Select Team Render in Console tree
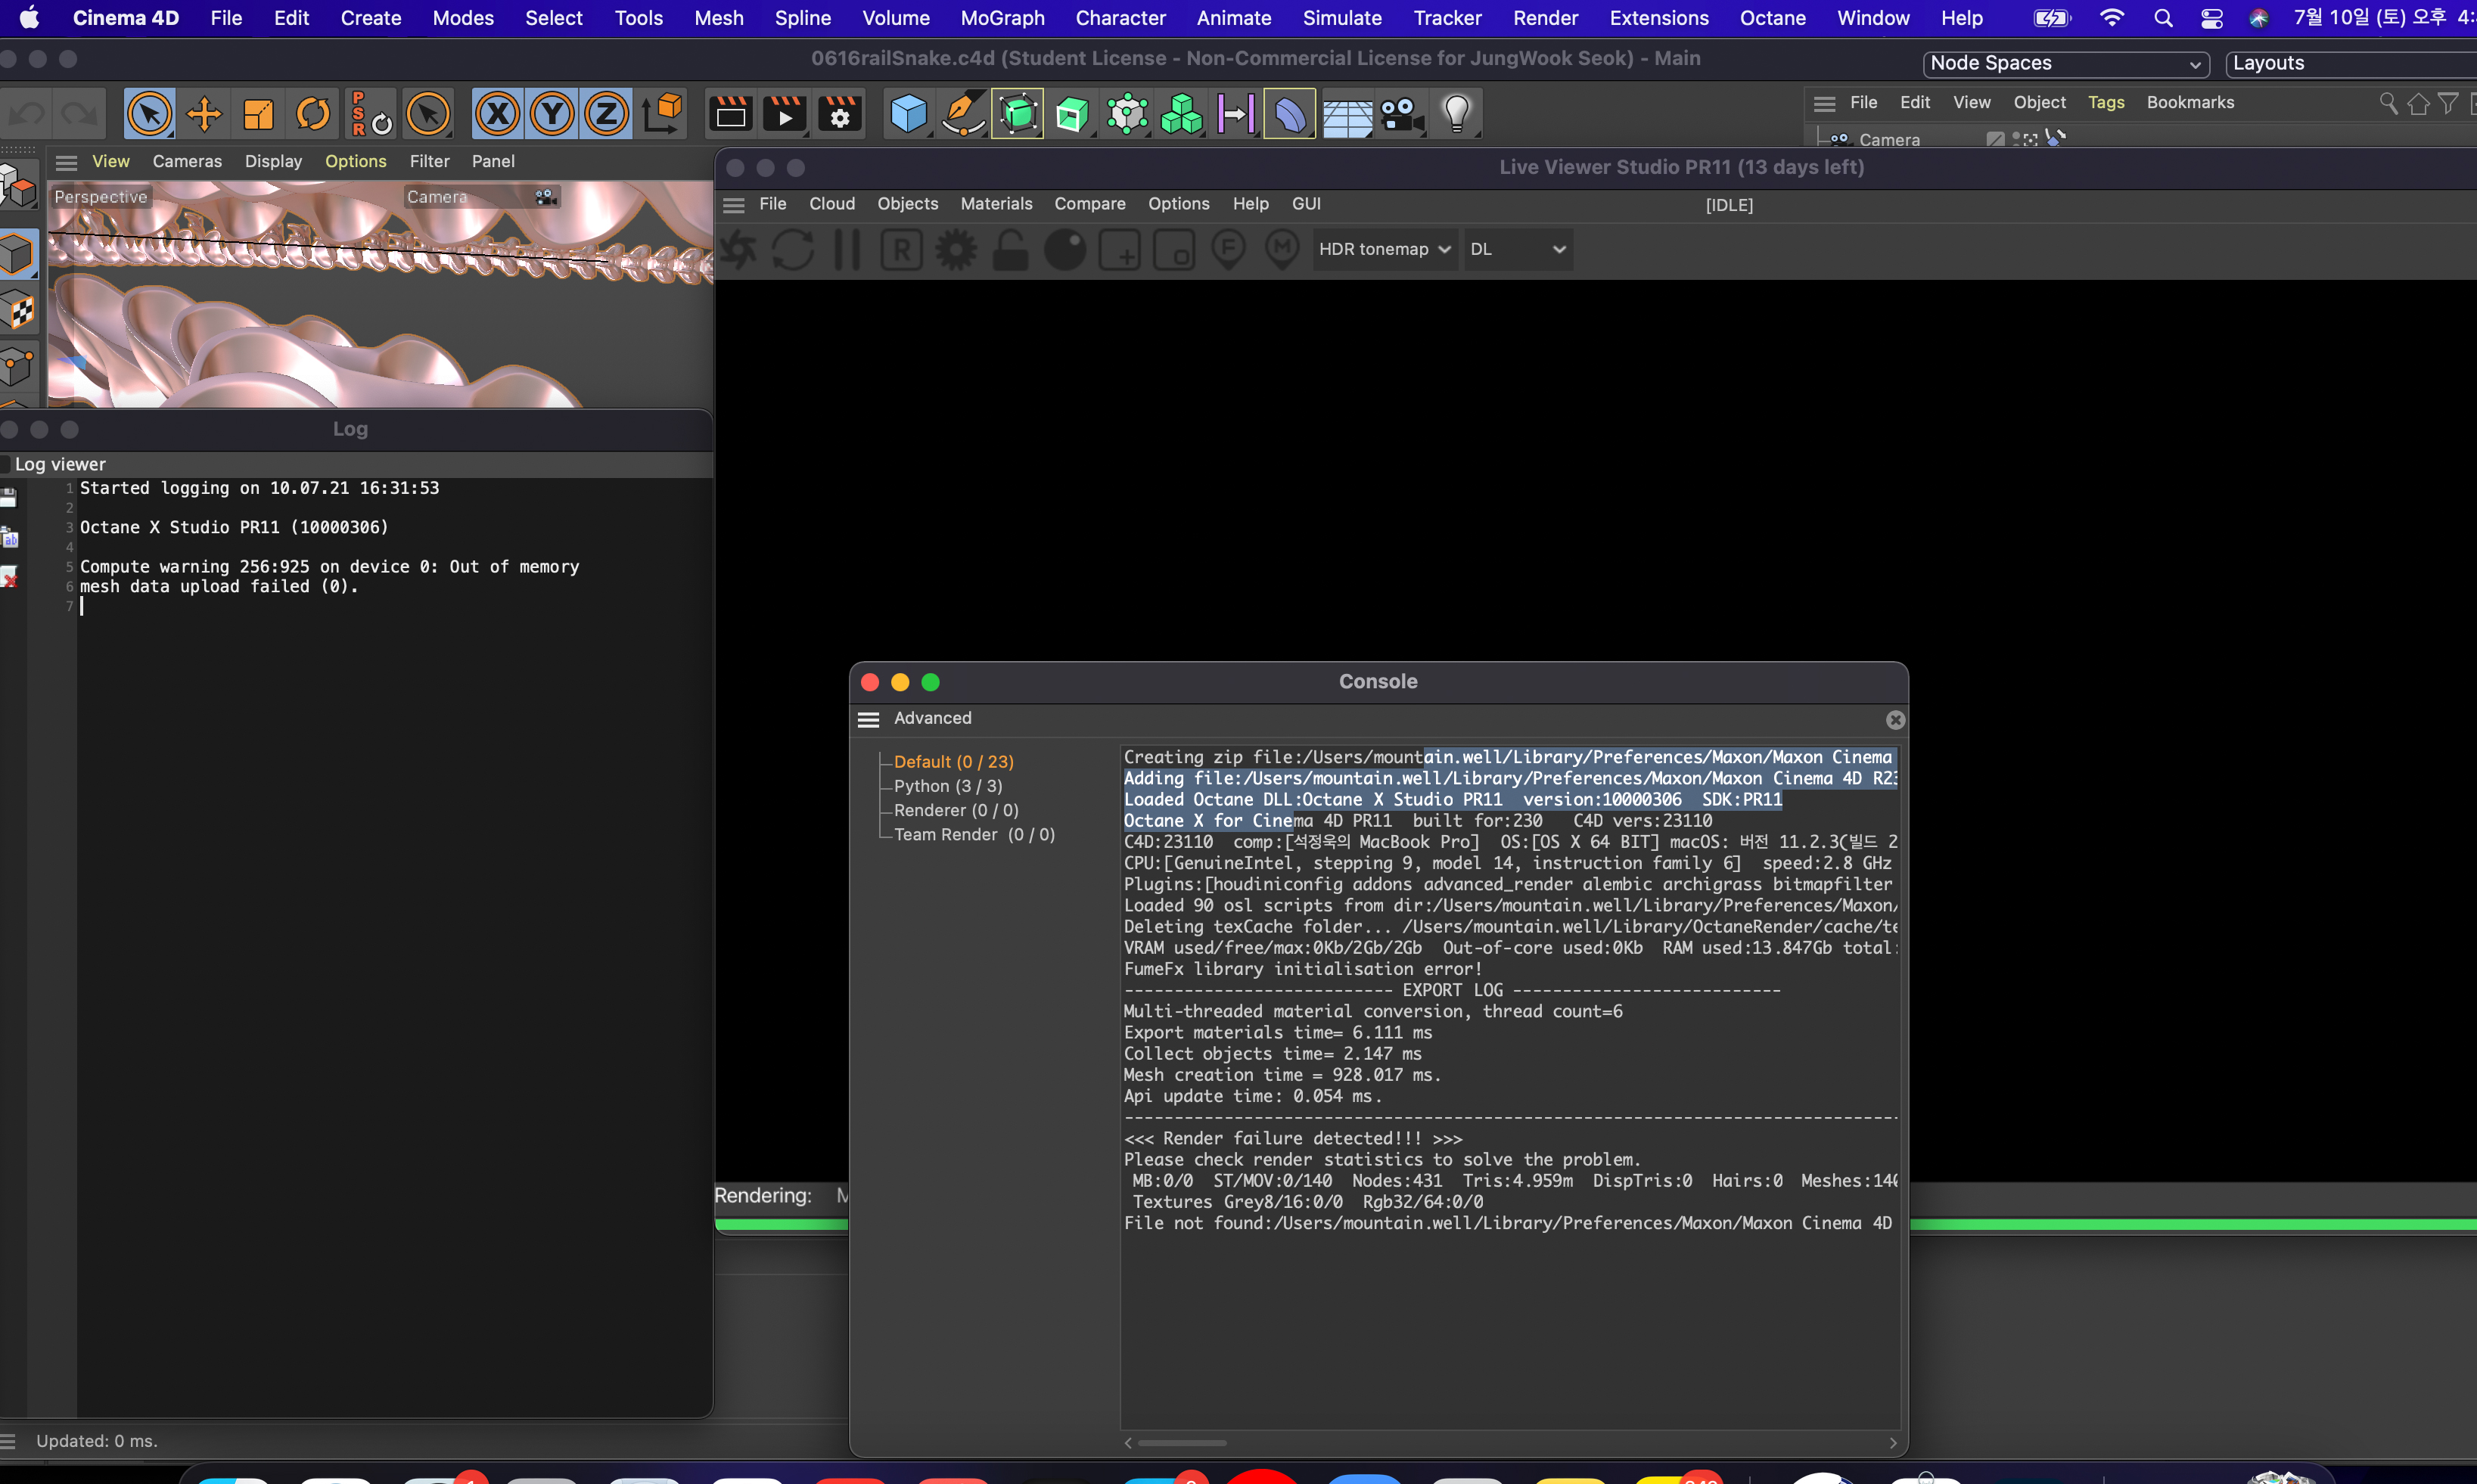The image size is (2477, 1484). (974, 834)
